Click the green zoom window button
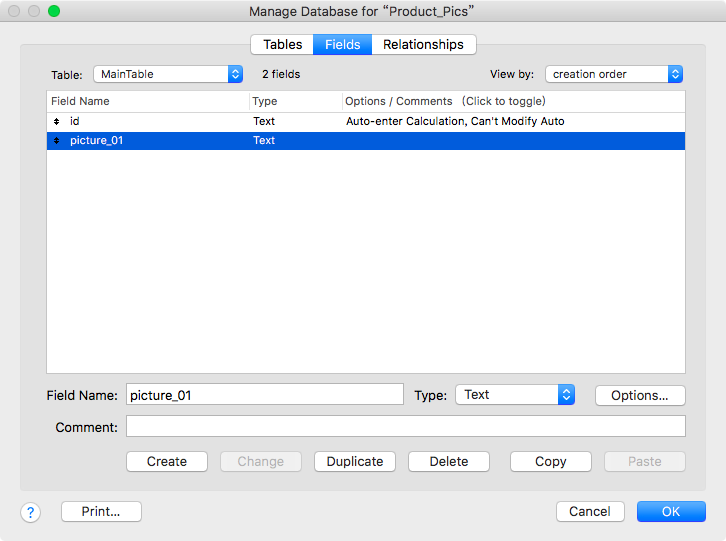726x541 pixels. (54, 11)
